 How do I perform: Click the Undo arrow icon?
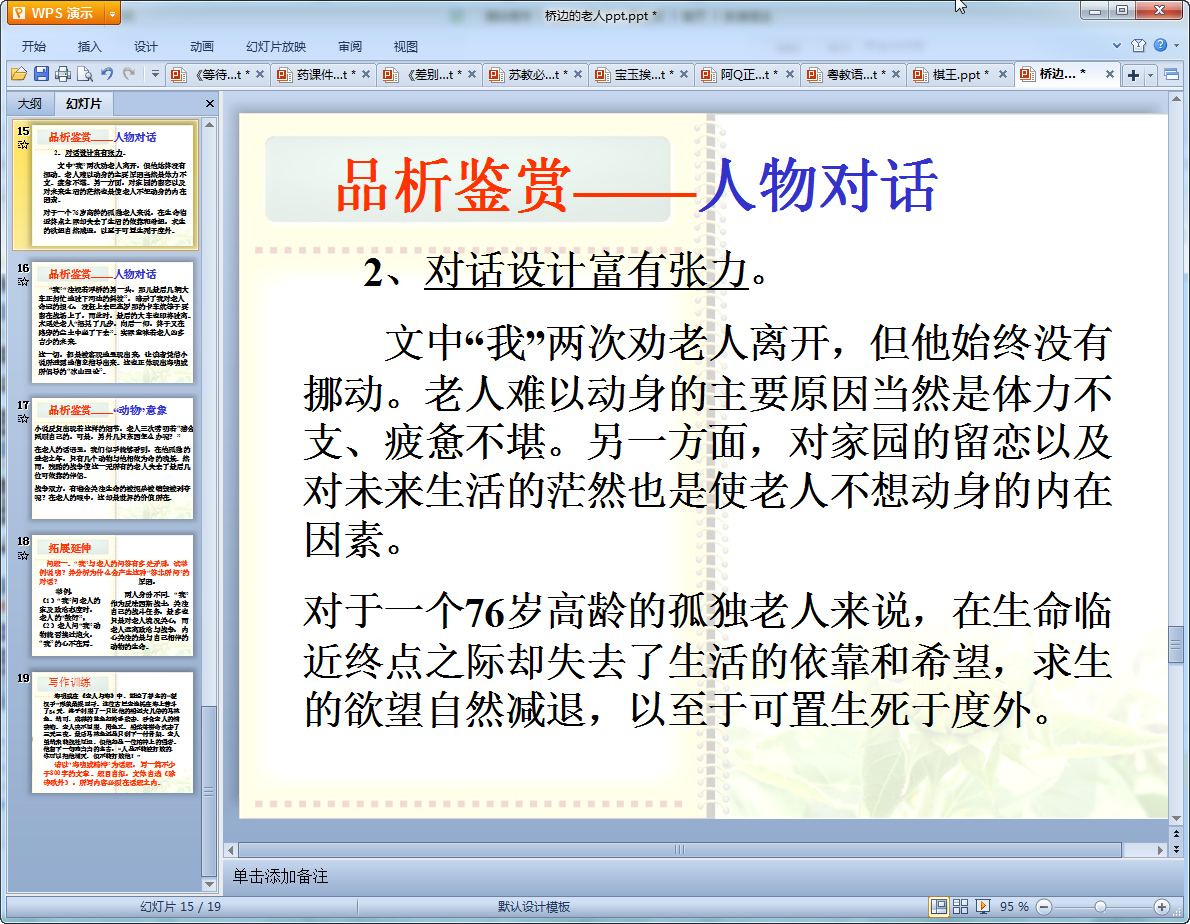(x=107, y=74)
